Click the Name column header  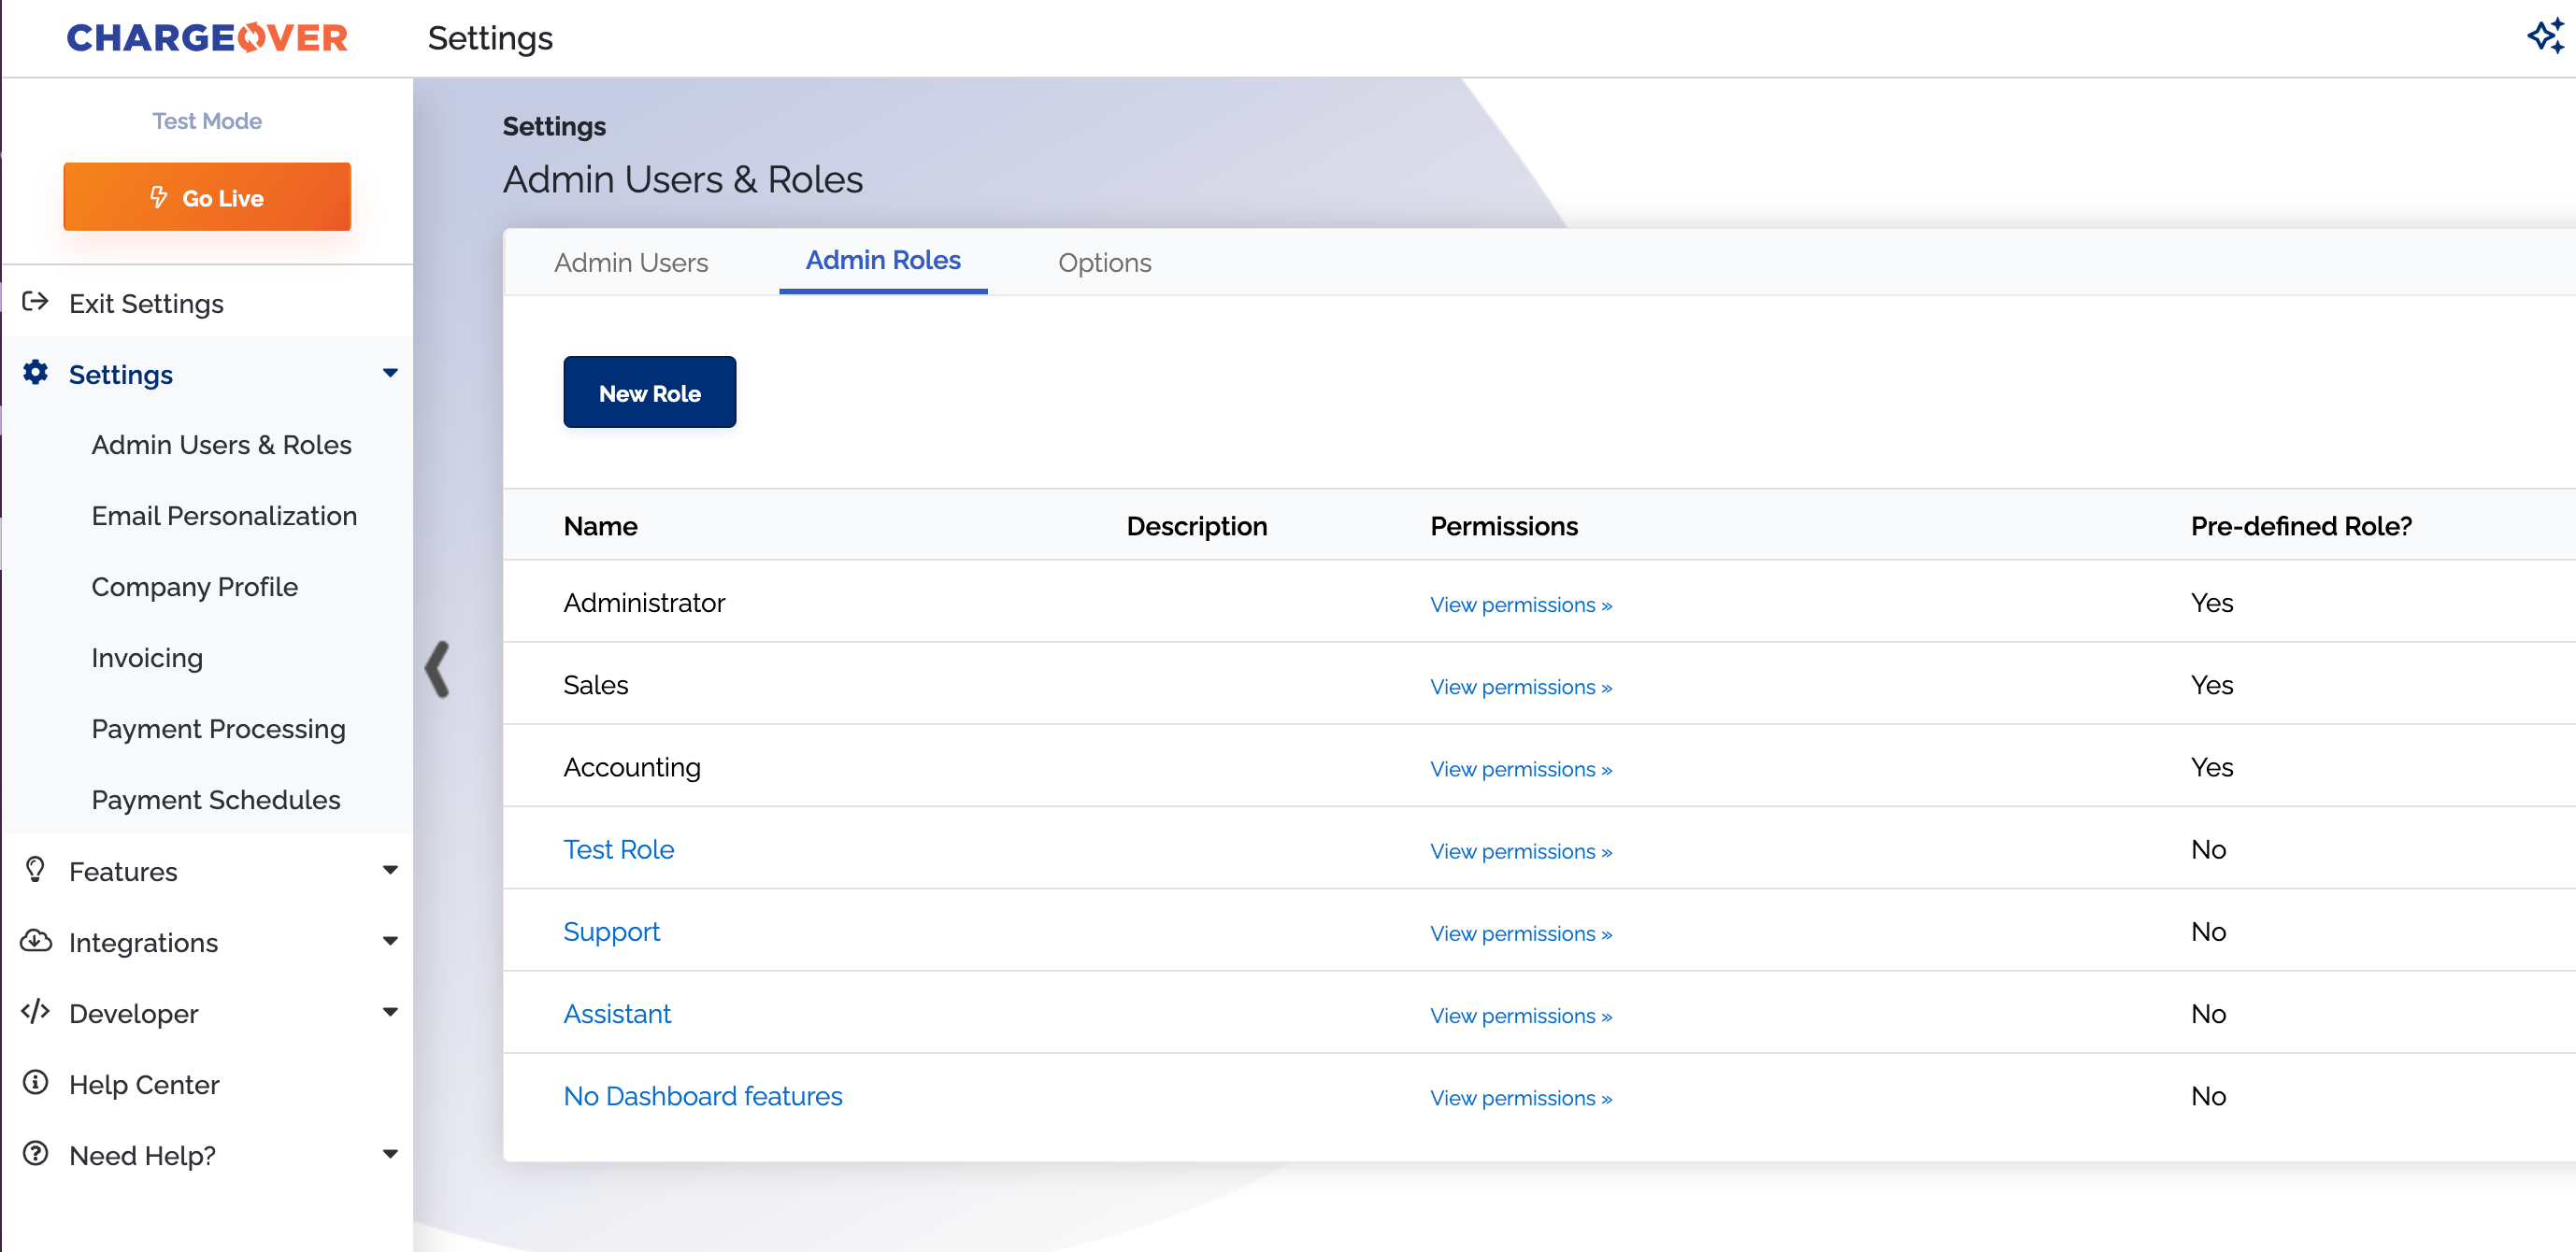601,526
